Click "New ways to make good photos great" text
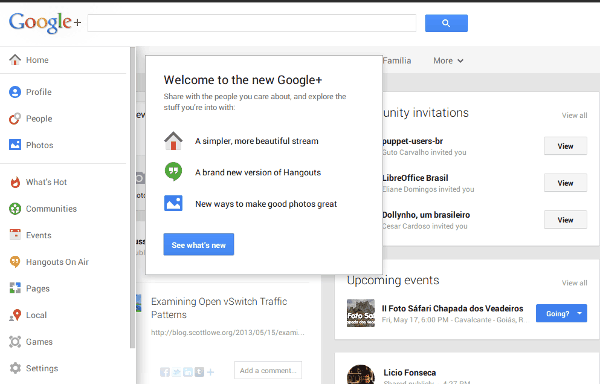 coord(266,204)
